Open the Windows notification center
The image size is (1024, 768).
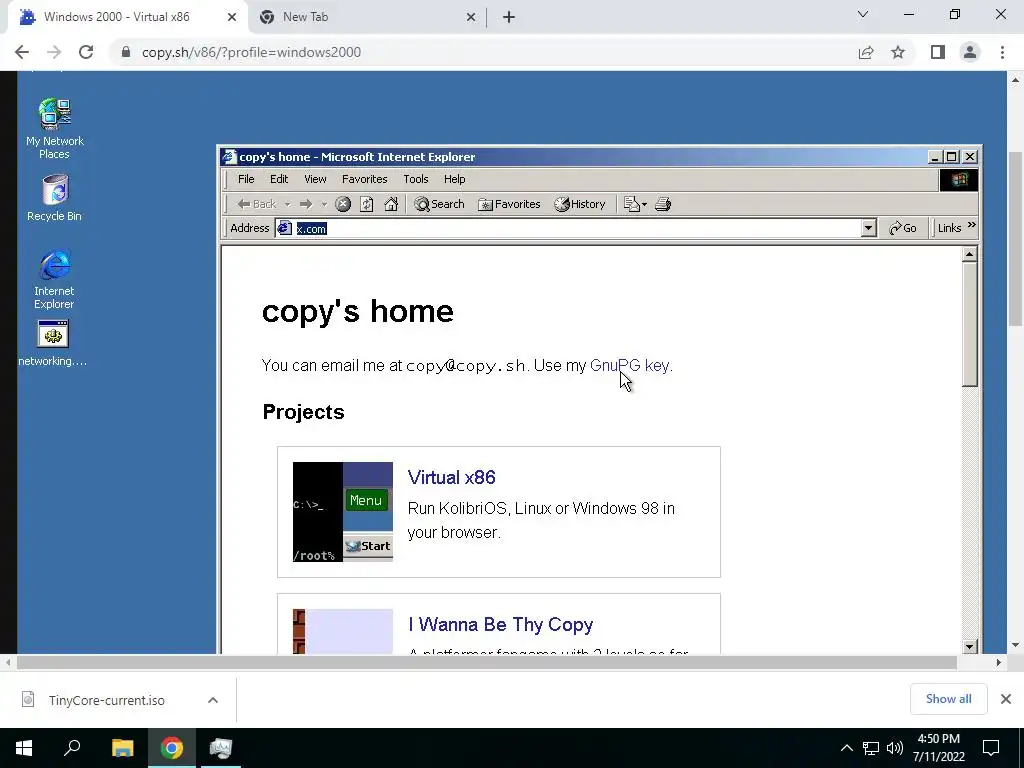[991, 748]
